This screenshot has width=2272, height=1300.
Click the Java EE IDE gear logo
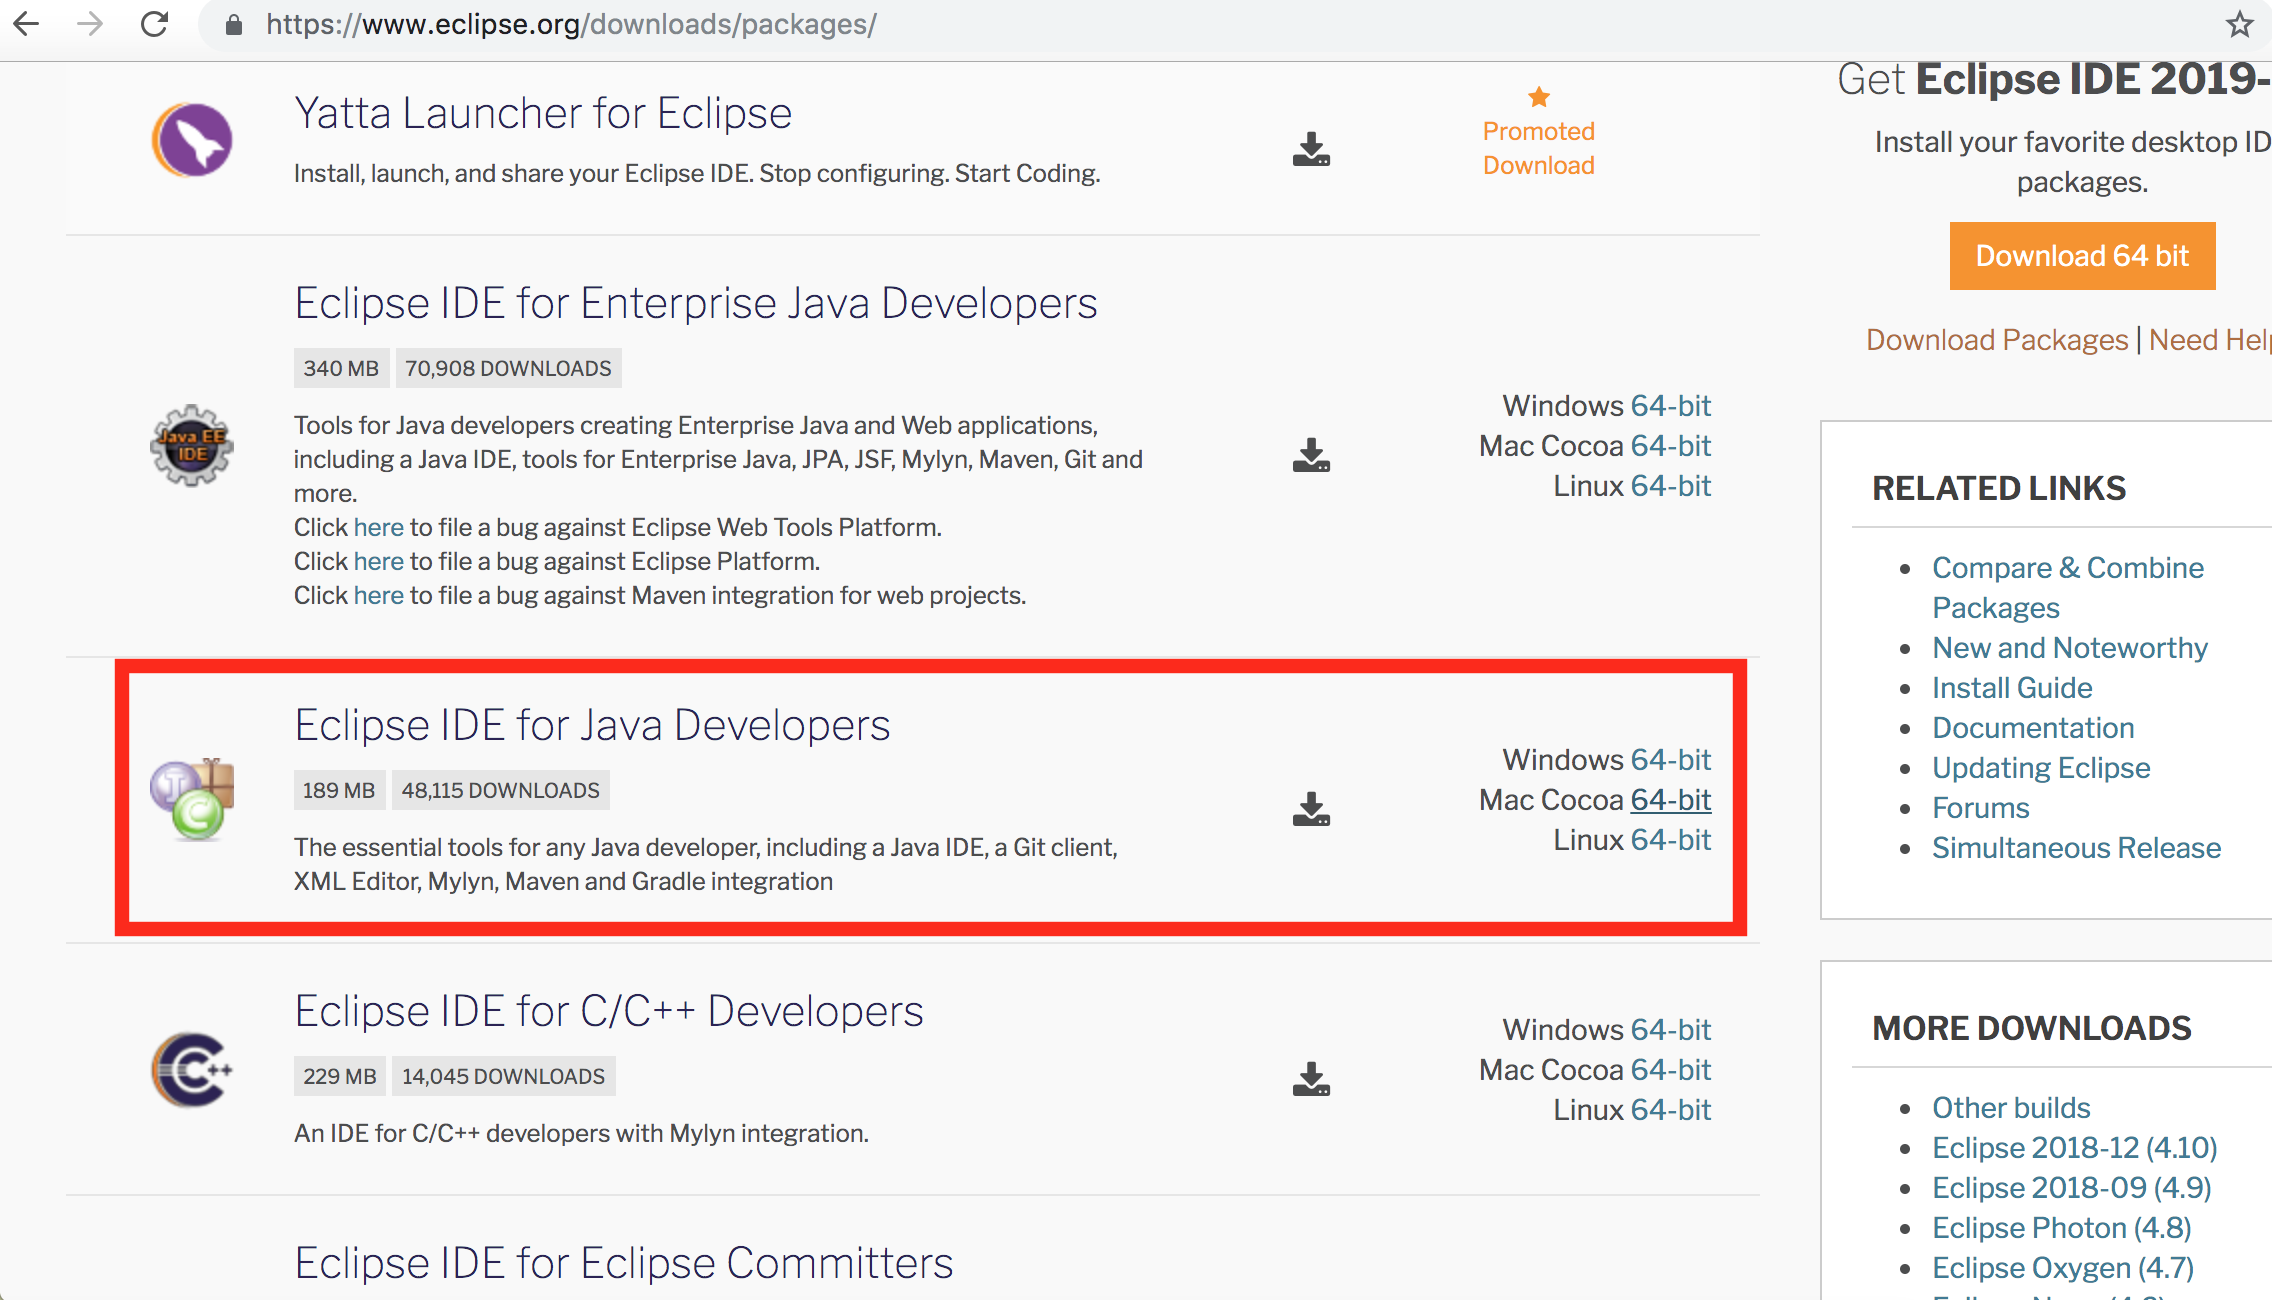192,446
